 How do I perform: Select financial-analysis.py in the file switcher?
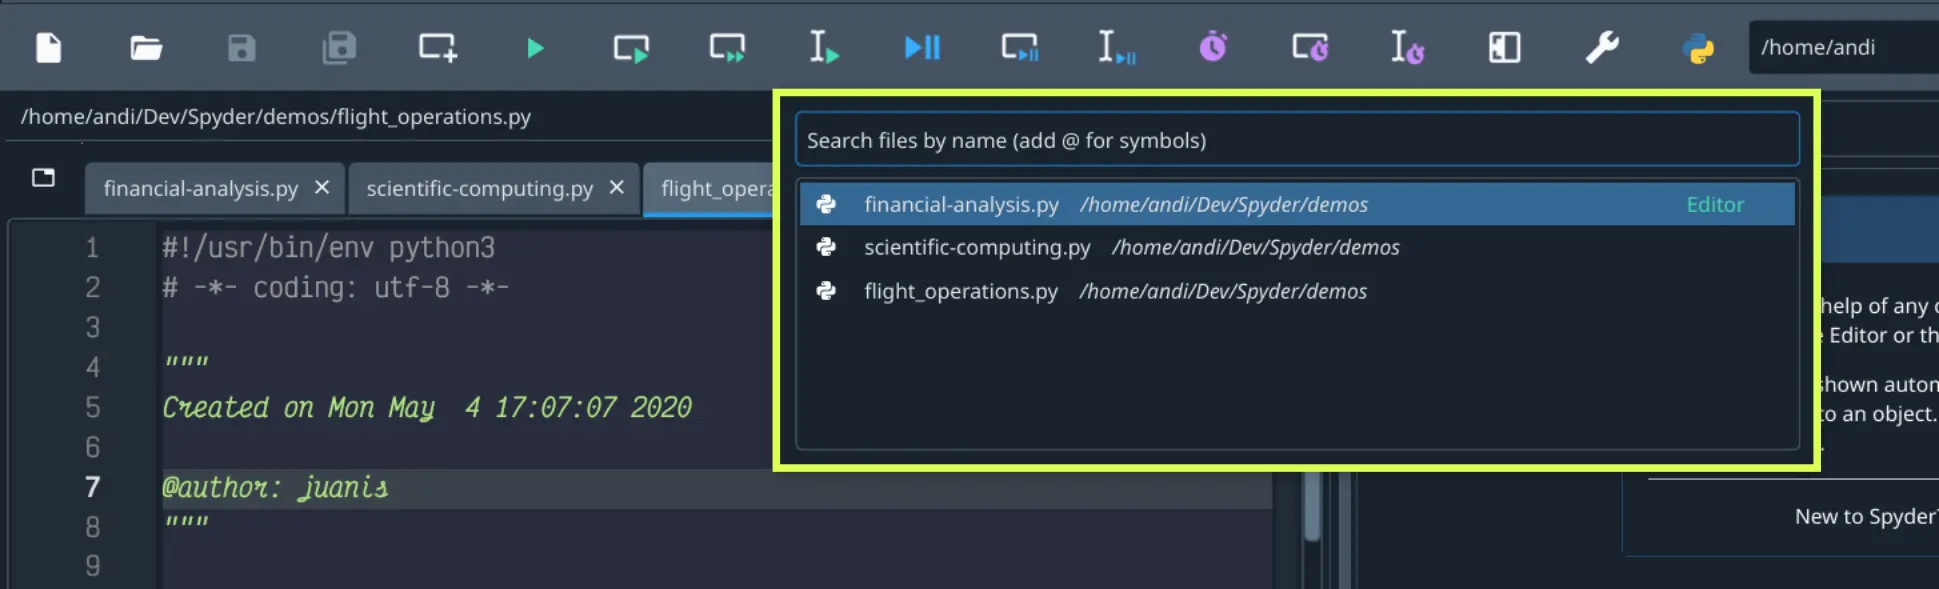tap(1297, 204)
